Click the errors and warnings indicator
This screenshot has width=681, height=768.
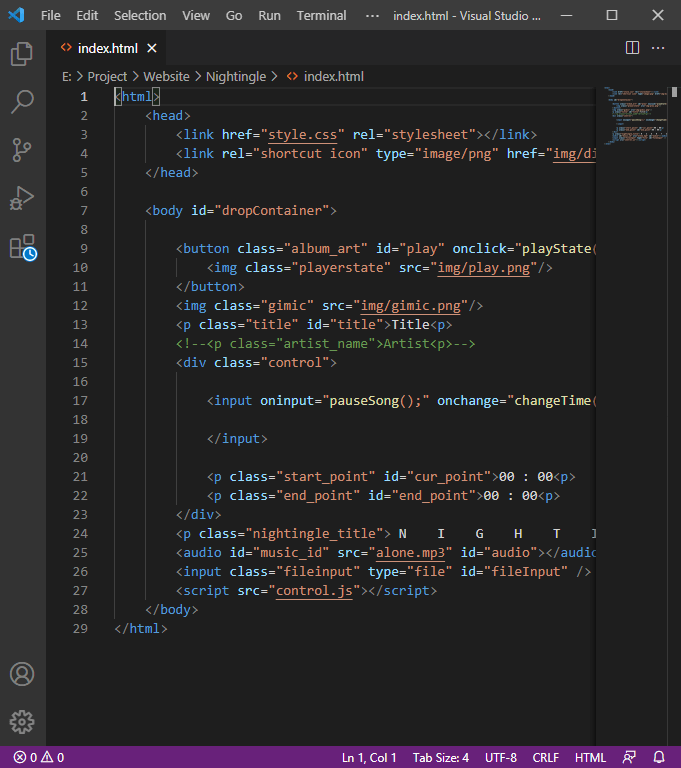coord(39,757)
